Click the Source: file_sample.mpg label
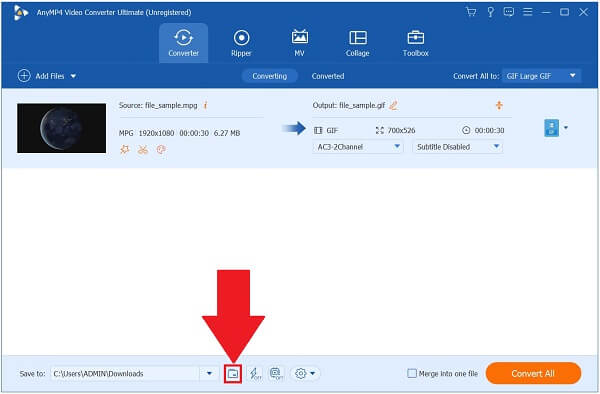 point(158,105)
